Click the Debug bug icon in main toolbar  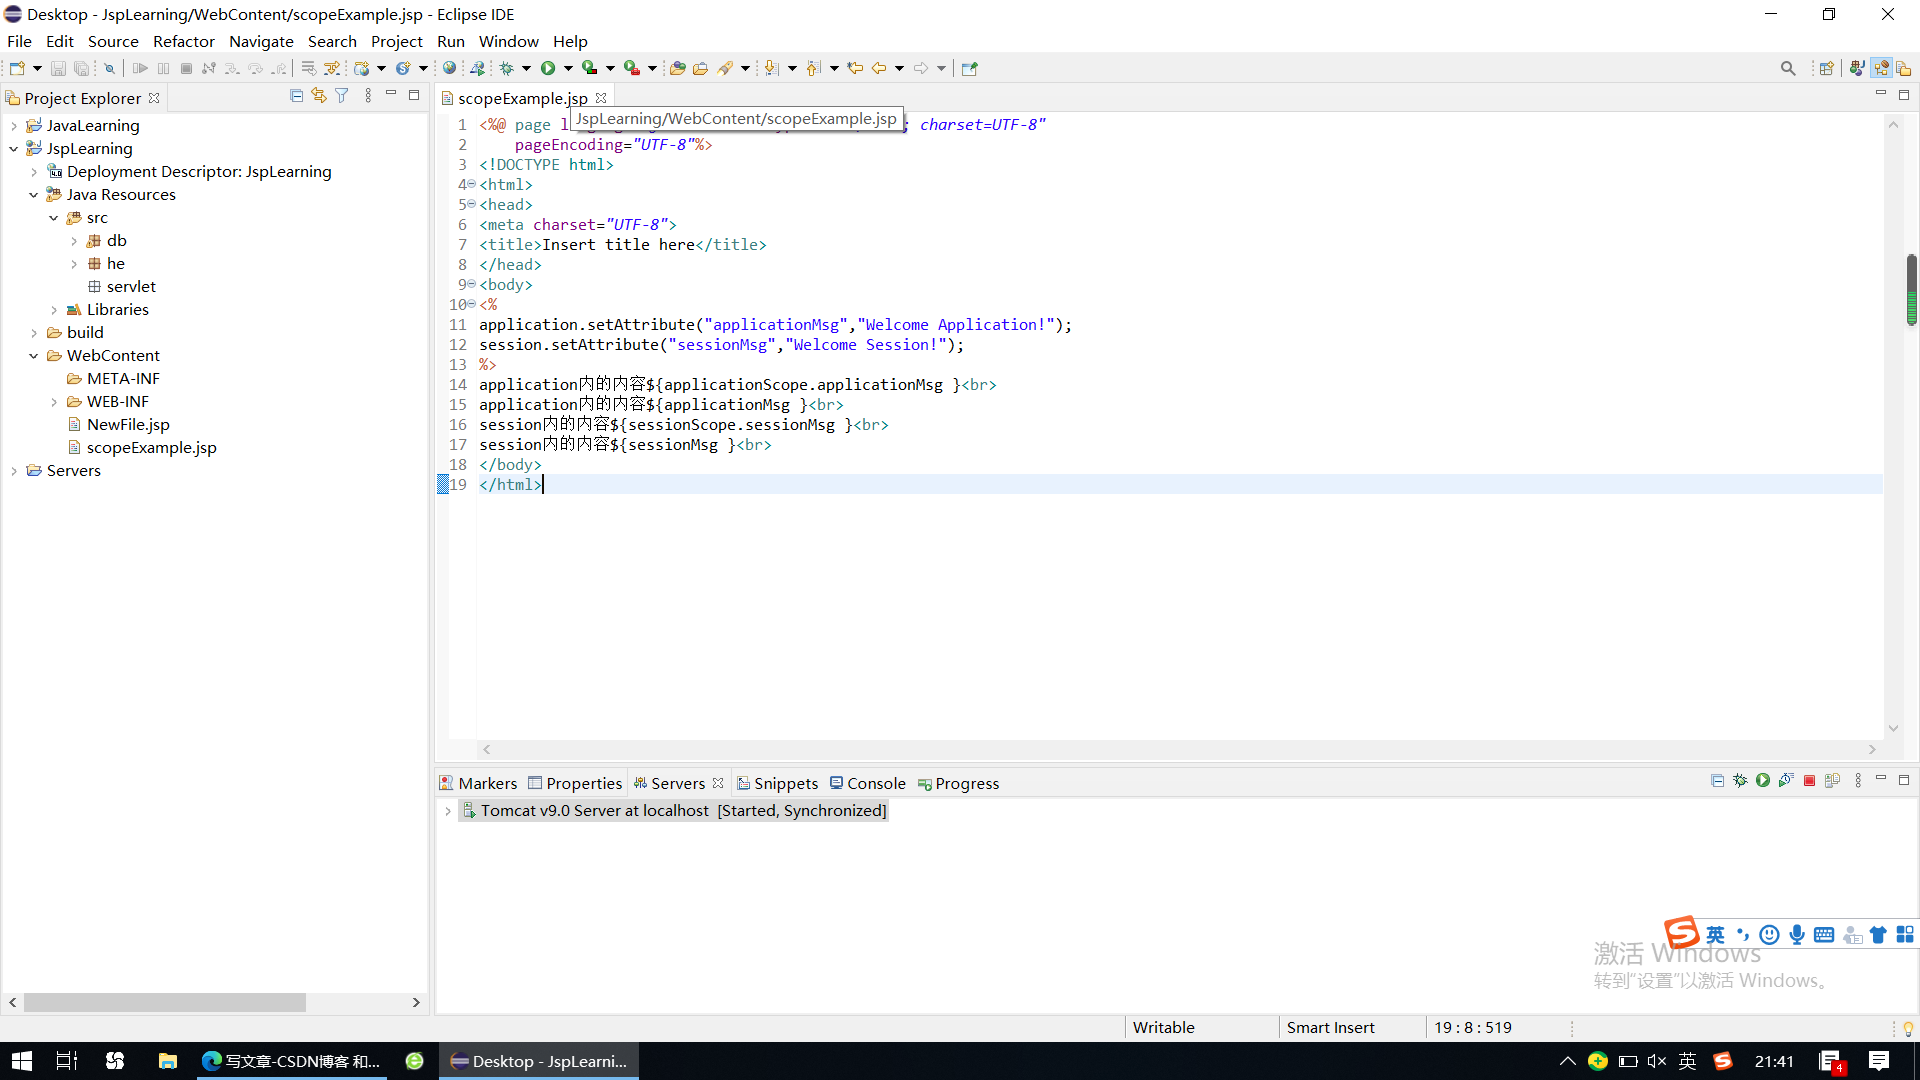click(x=507, y=68)
